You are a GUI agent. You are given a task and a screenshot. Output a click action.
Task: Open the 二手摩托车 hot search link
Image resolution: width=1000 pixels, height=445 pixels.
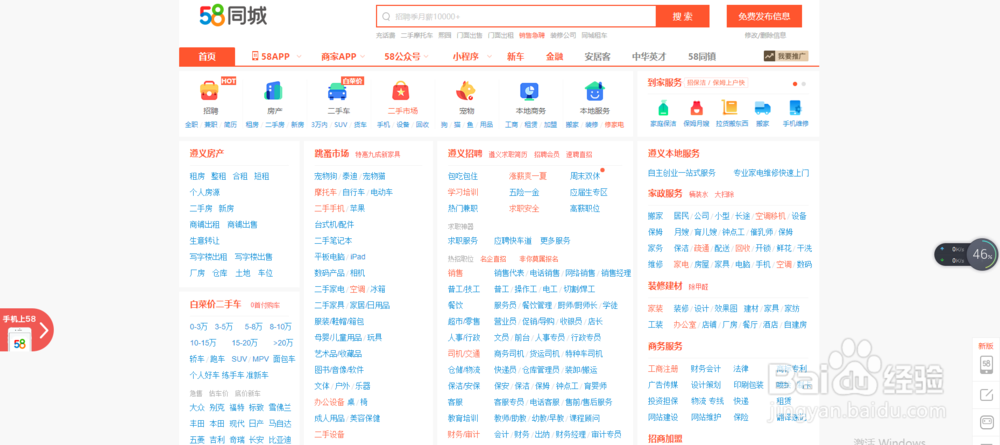(x=416, y=36)
